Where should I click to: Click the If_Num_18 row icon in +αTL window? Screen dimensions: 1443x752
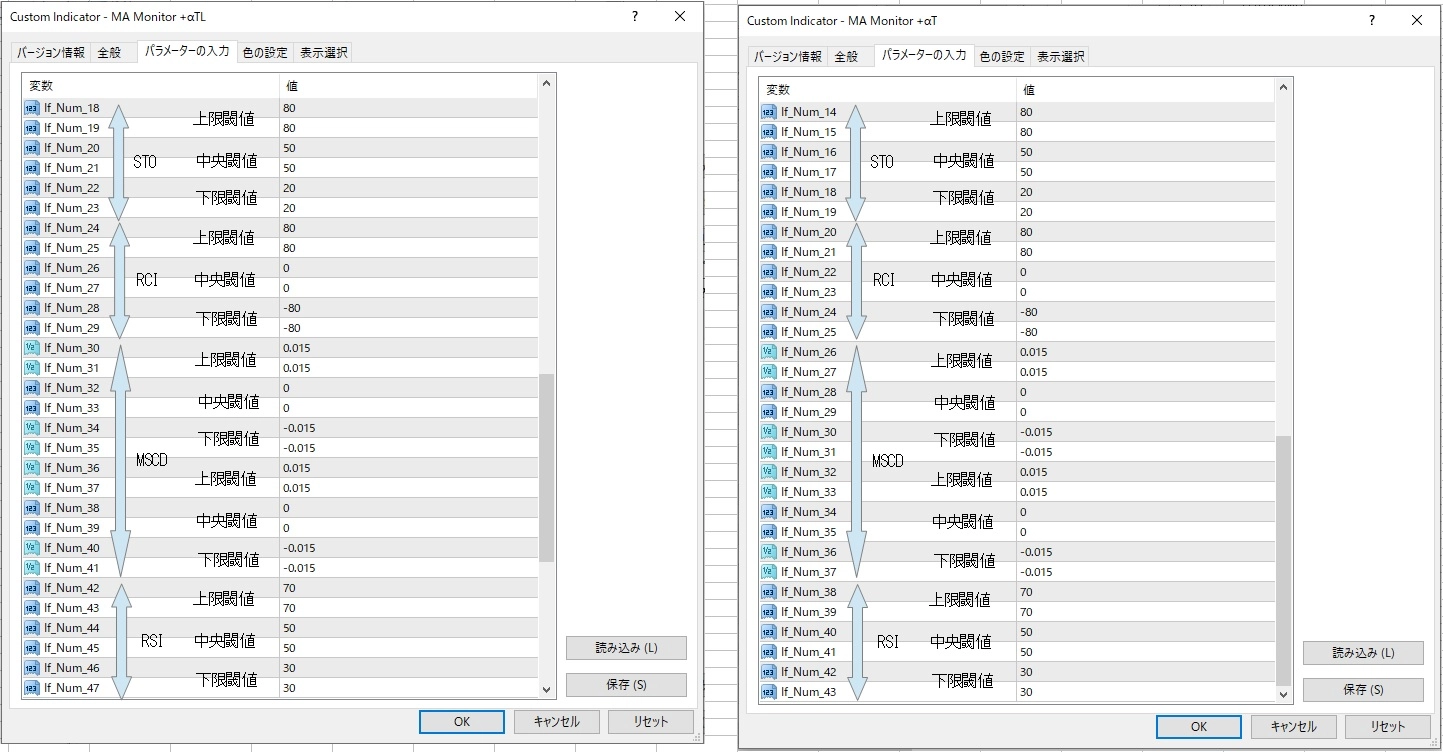pos(32,108)
